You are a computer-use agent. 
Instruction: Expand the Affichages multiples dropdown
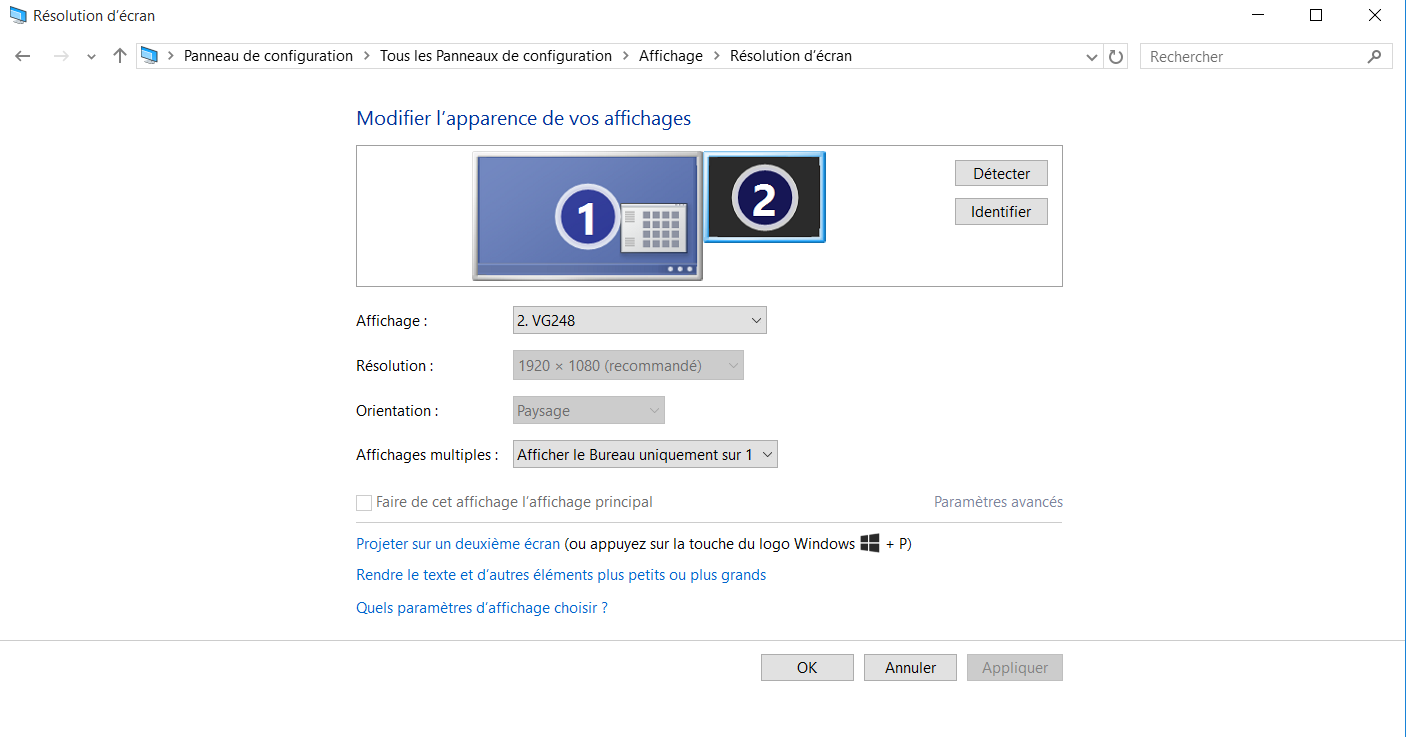(x=645, y=455)
